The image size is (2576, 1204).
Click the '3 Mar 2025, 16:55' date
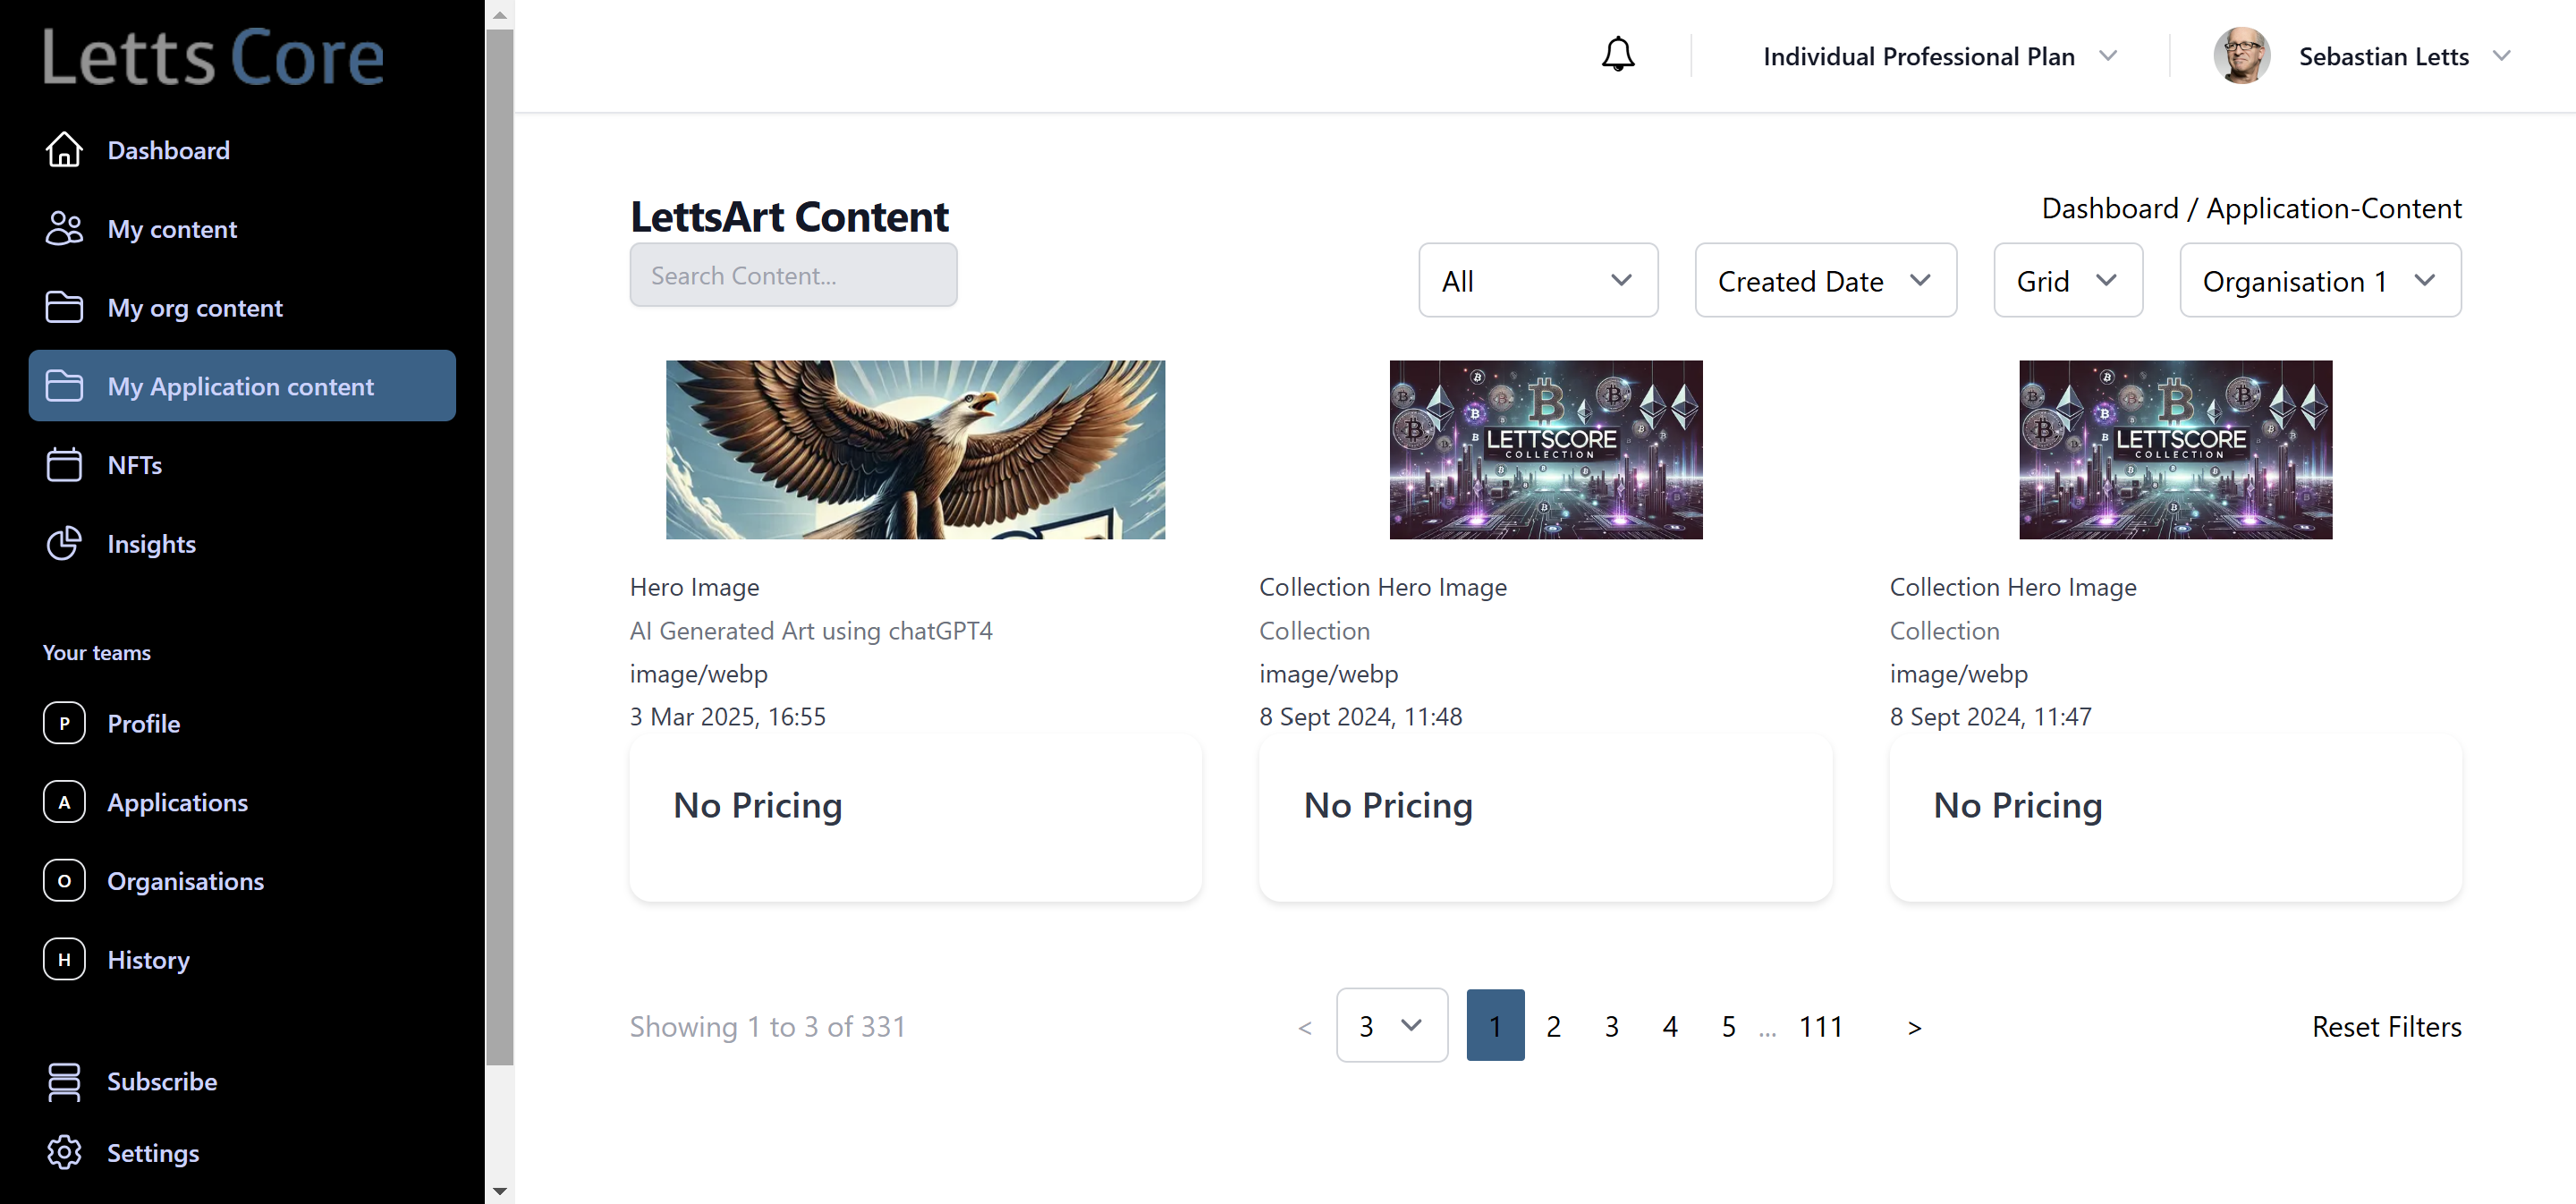pyautogui.click(x=727, y=716)
